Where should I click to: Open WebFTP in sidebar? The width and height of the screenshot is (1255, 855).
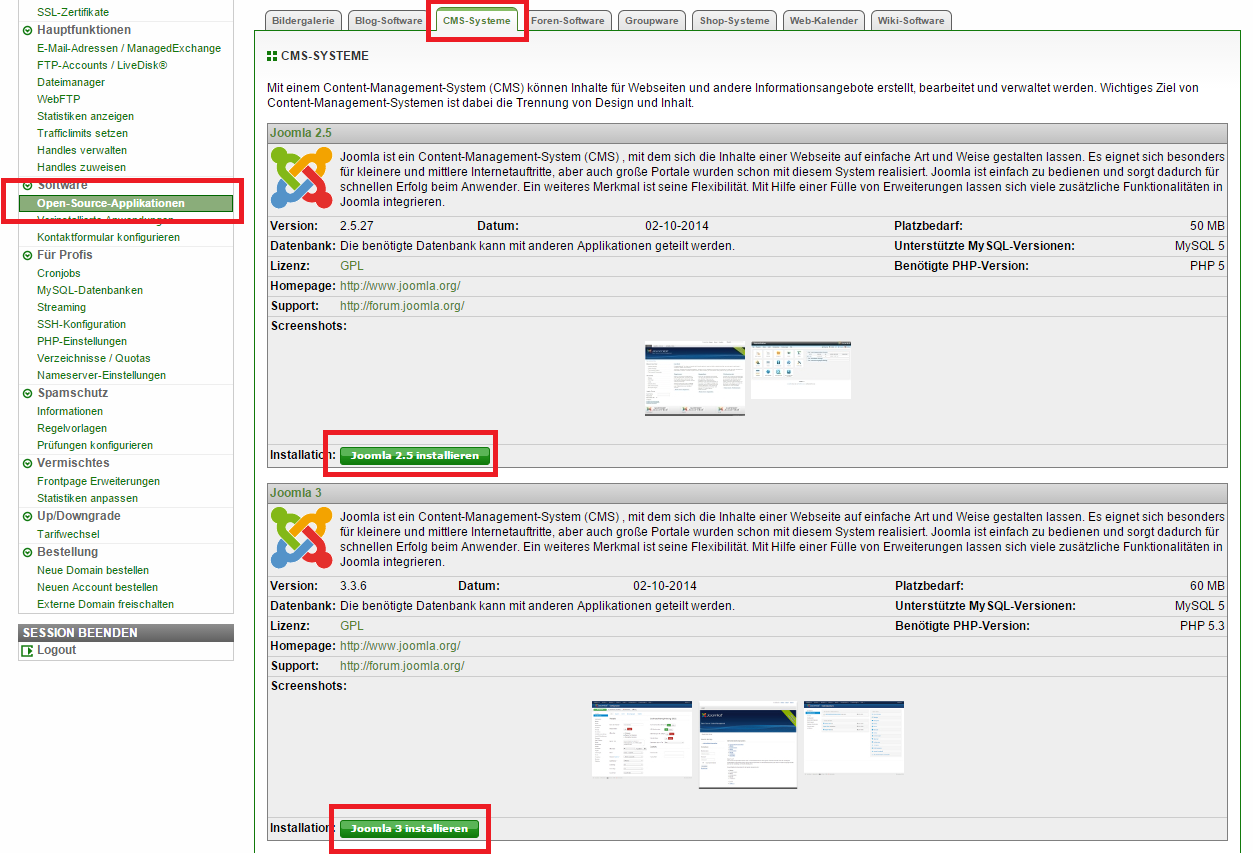[x=58, y=99]
